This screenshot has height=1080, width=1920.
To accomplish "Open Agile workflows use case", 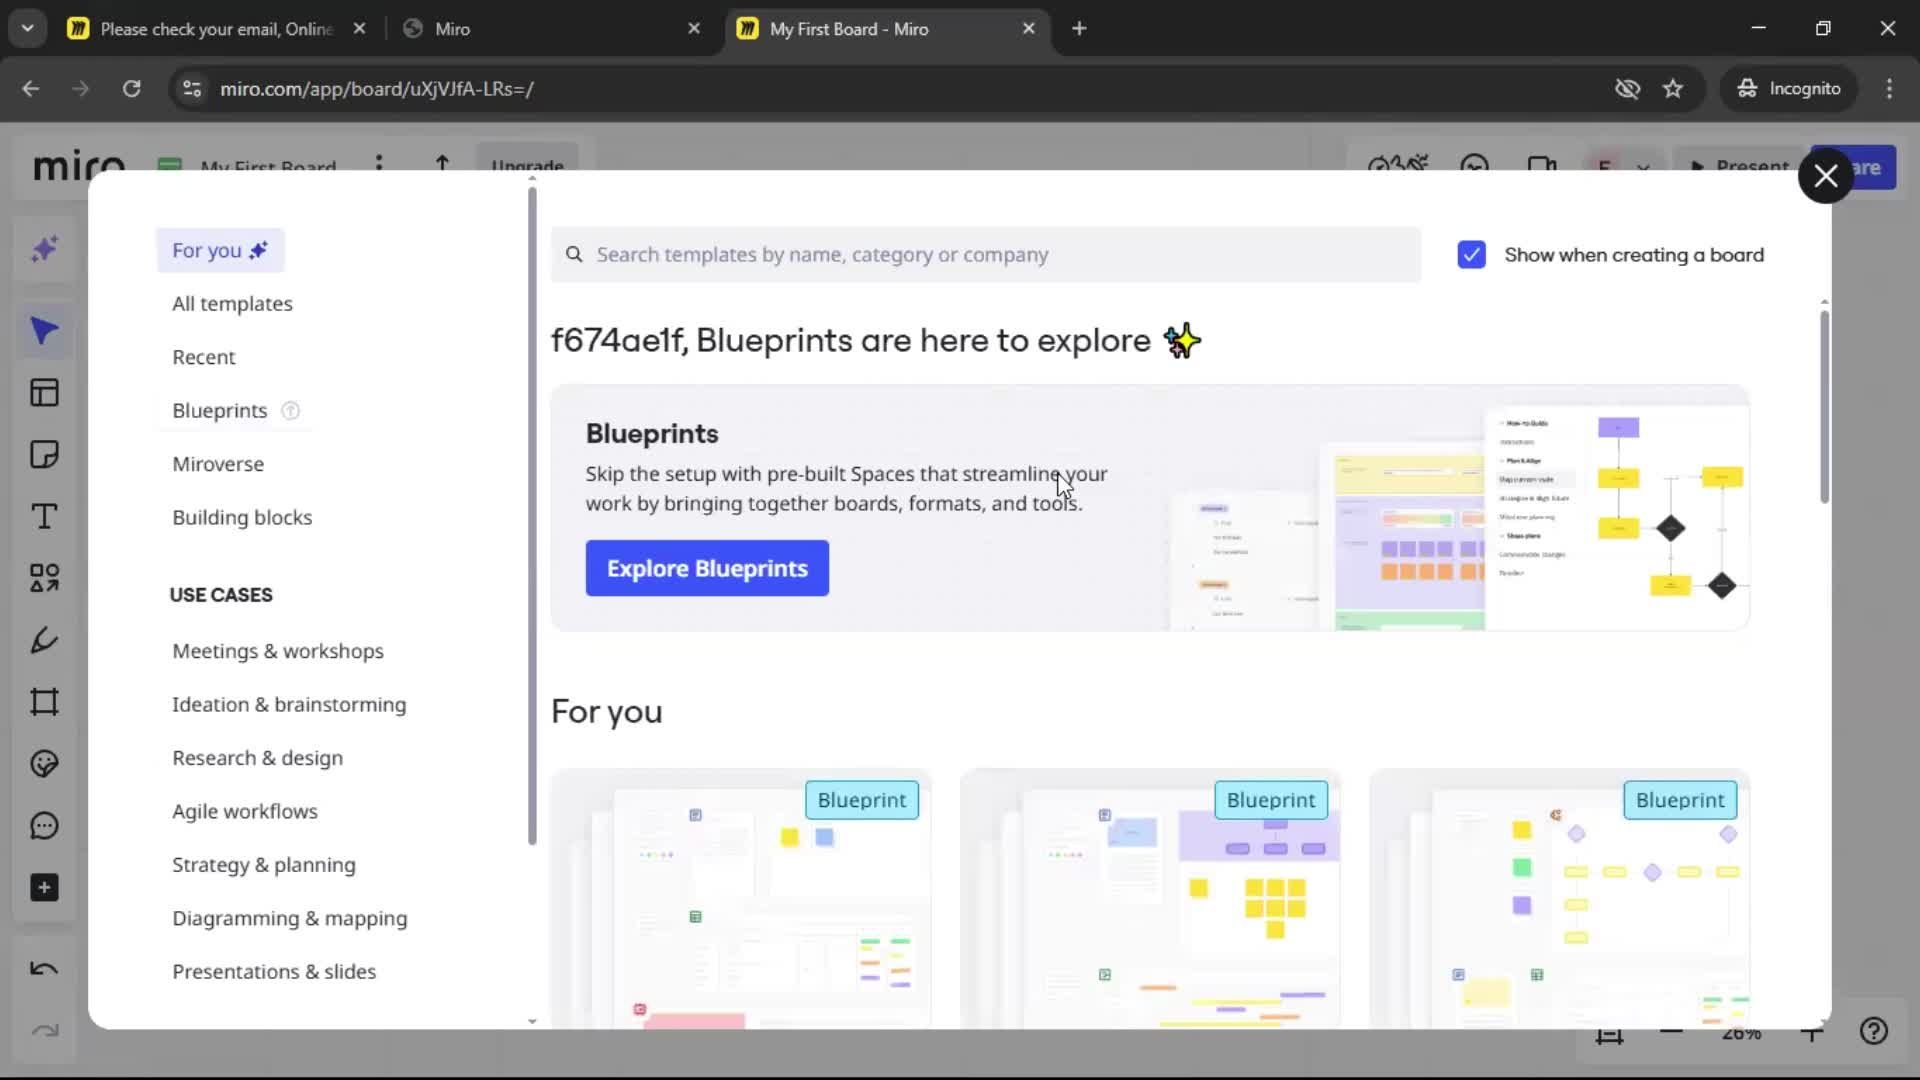I will pos(245,812).
